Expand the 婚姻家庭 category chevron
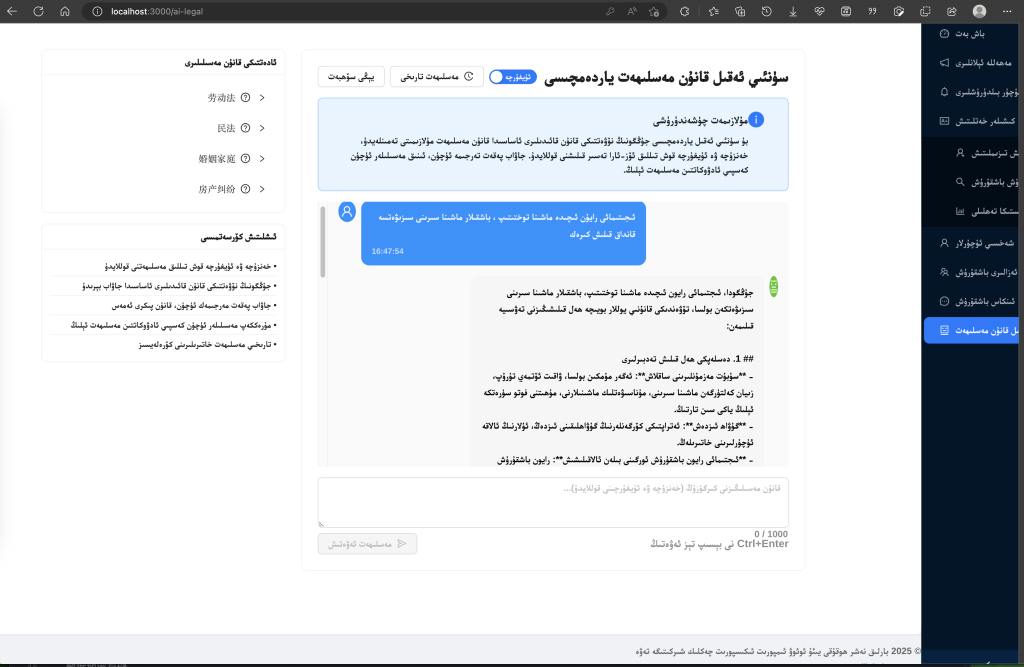The image size is (1024, 667). (x=262, y=158)
